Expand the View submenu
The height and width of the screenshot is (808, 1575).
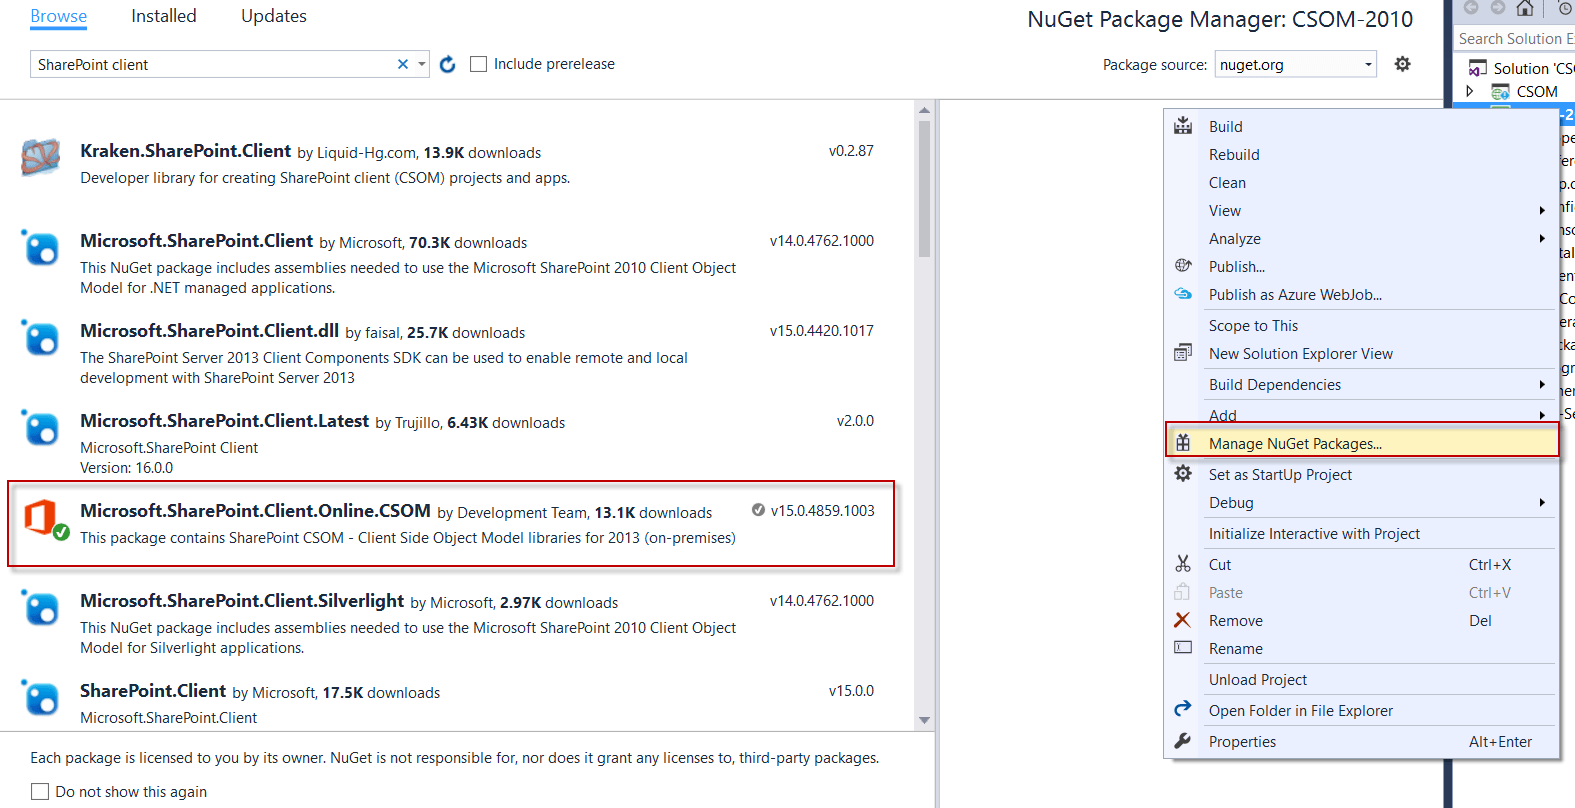point(1542,210)
